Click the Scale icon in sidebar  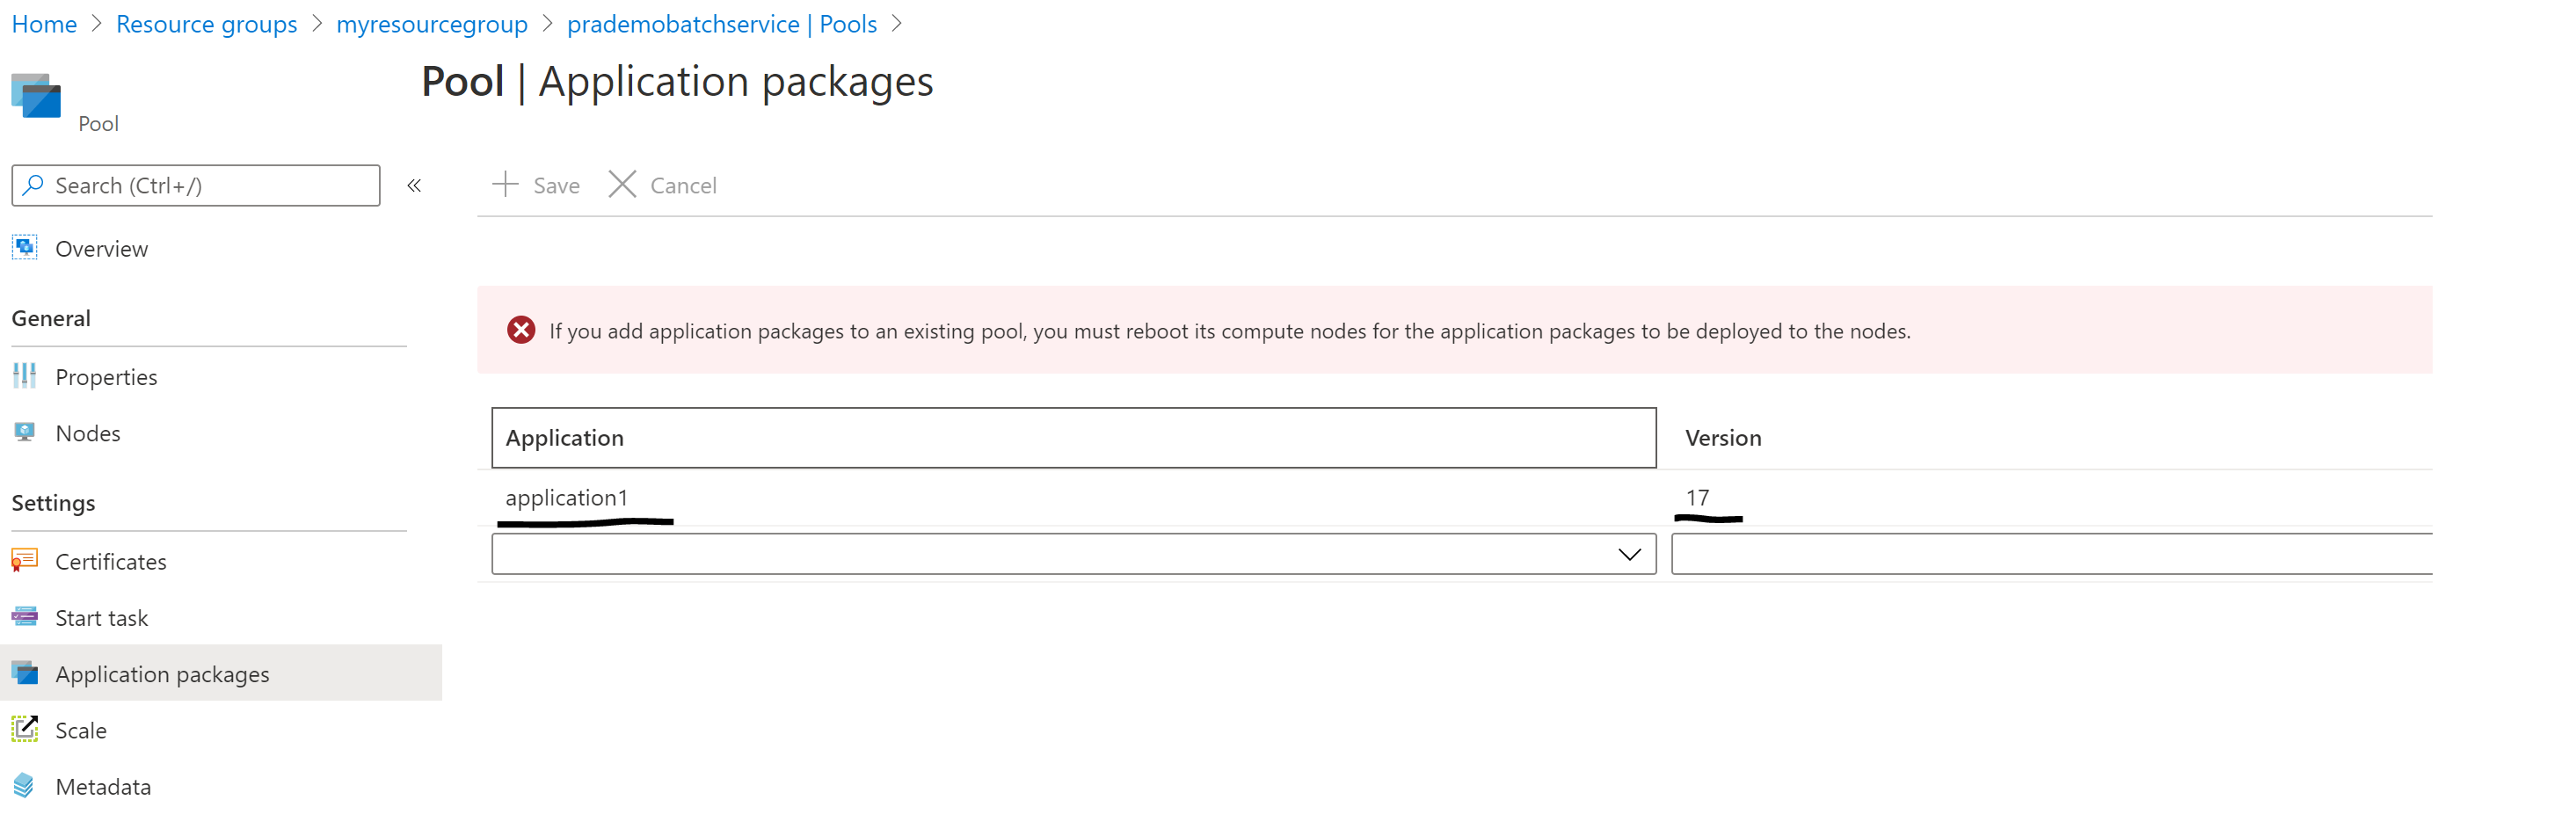coord(25,729)
